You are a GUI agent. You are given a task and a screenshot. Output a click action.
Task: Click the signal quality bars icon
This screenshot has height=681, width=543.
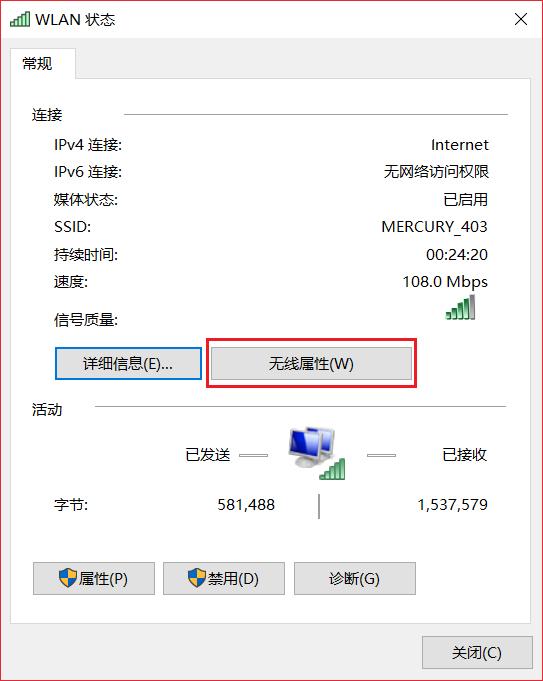click(460, 307)
